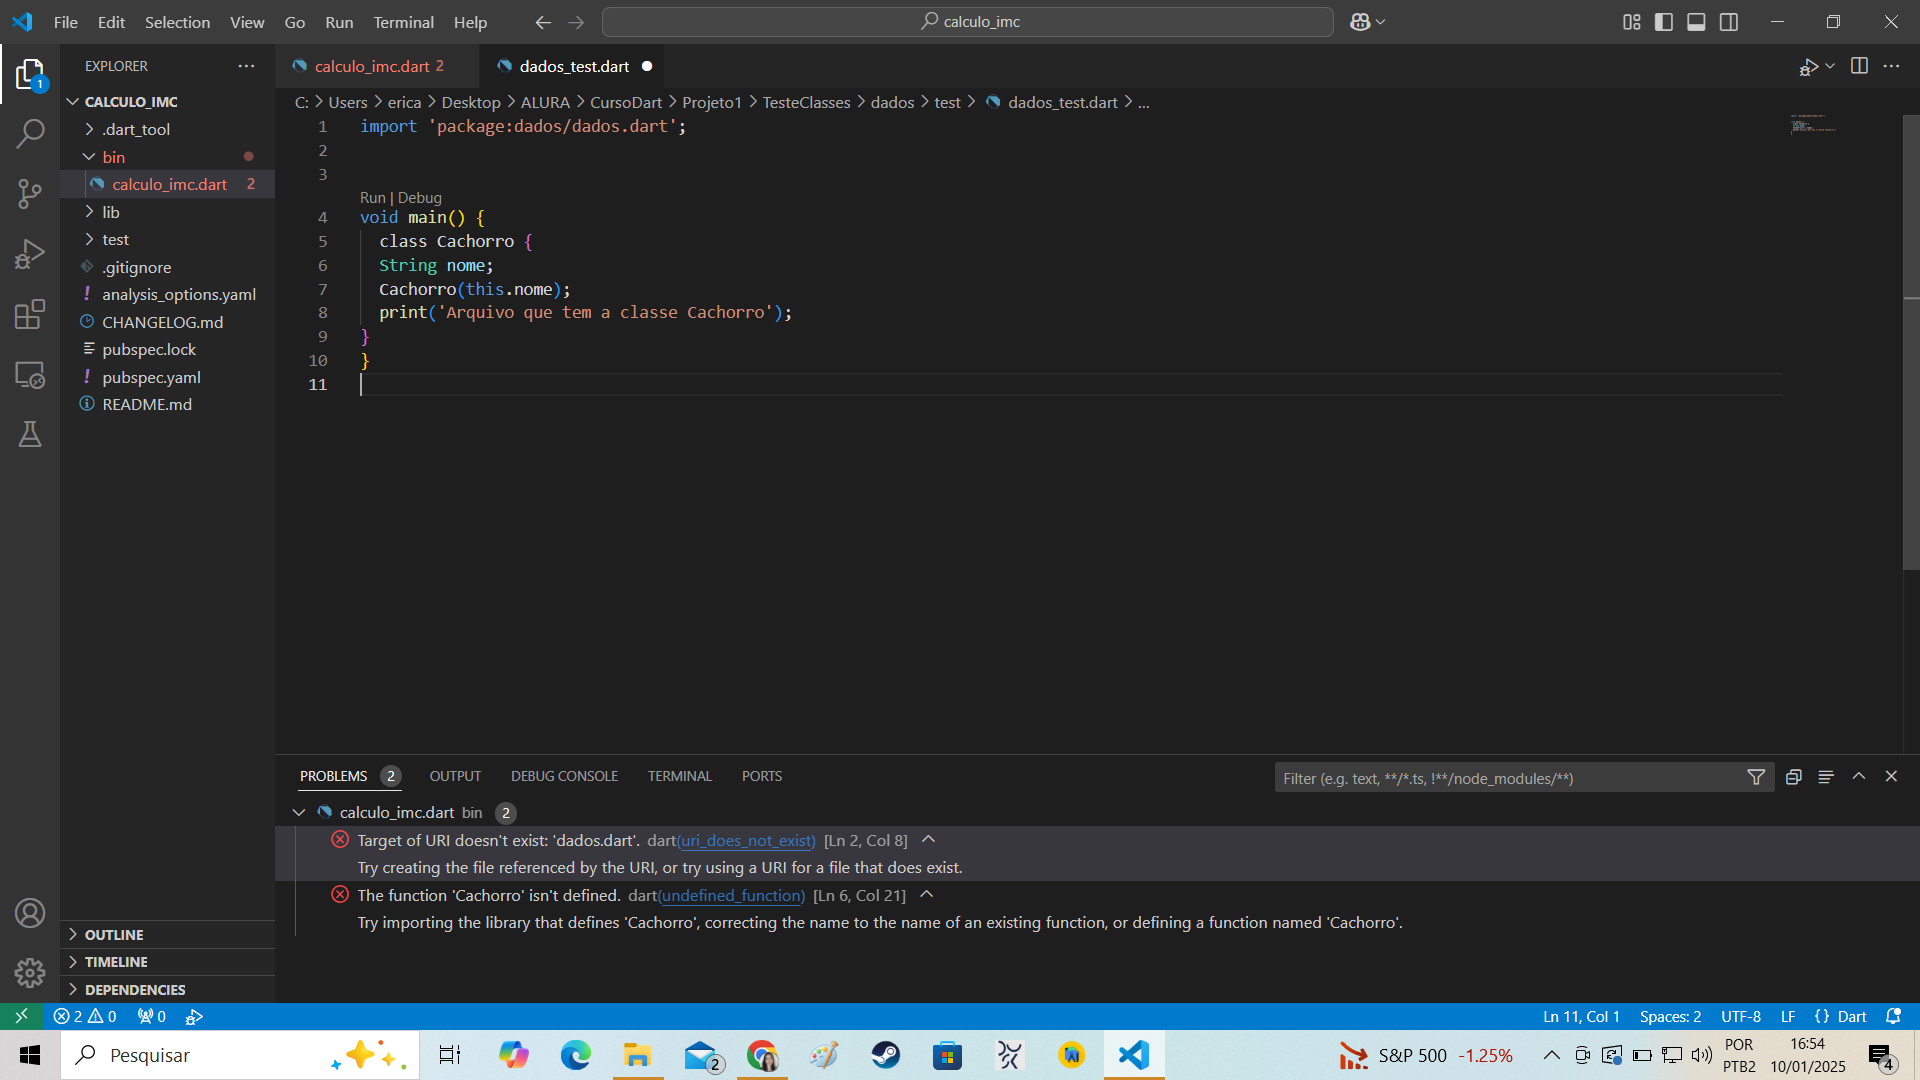Click in the Problems filter input field
This screenshot has height=1080, width=1920.
click(1510, 778)
